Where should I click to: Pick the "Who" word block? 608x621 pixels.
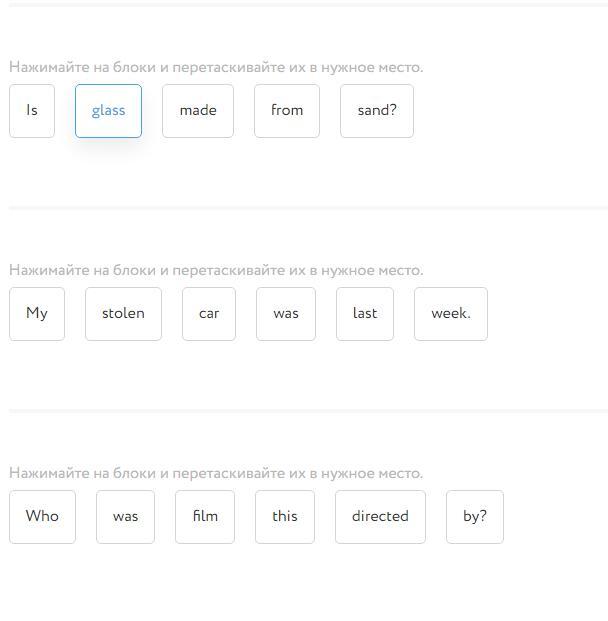[x=42, y=517]
